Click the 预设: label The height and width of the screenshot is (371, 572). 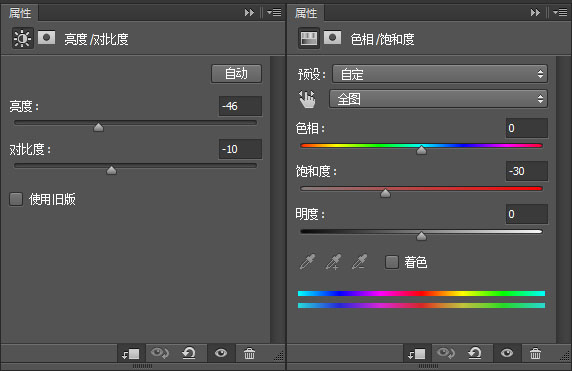312,74
